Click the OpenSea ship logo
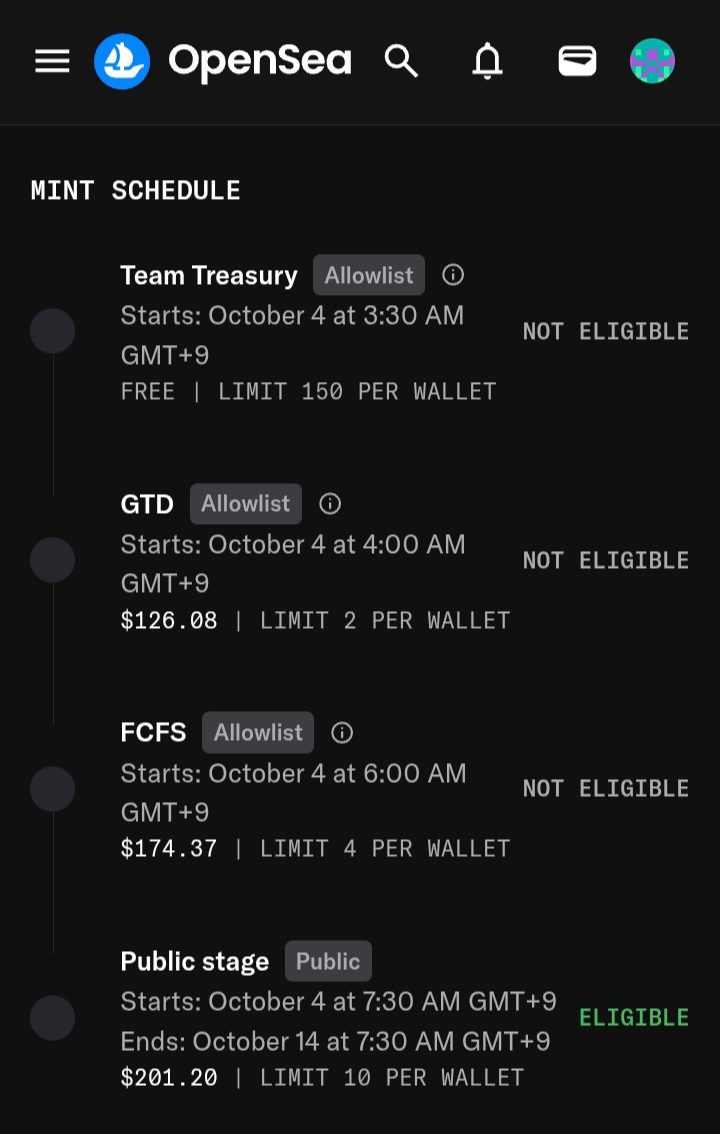Viewport: 720px width, 1134px height. tap(122, 61)
